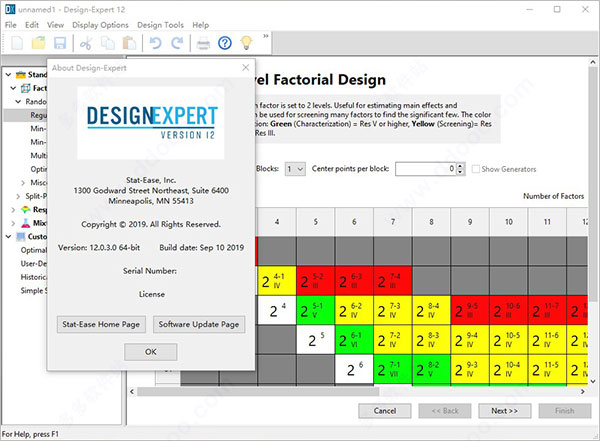Expand the Mixture tree node

13,223
